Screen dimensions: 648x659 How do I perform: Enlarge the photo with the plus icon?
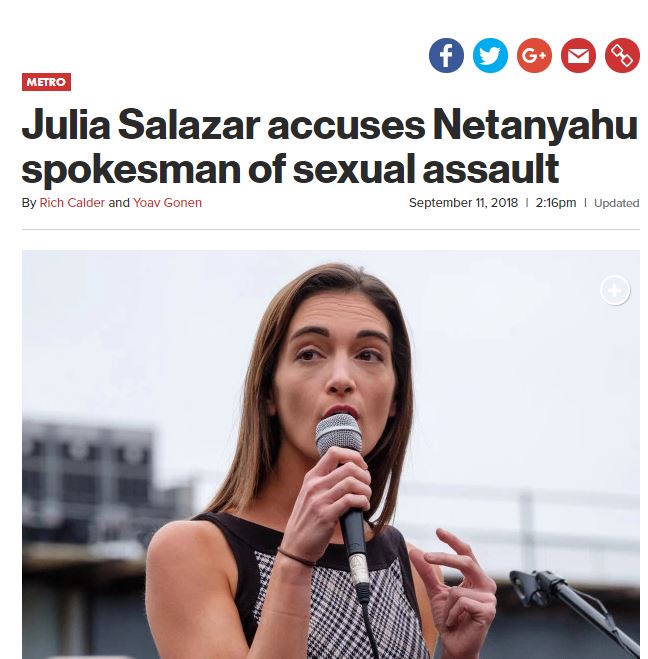[x=615, y=290]
